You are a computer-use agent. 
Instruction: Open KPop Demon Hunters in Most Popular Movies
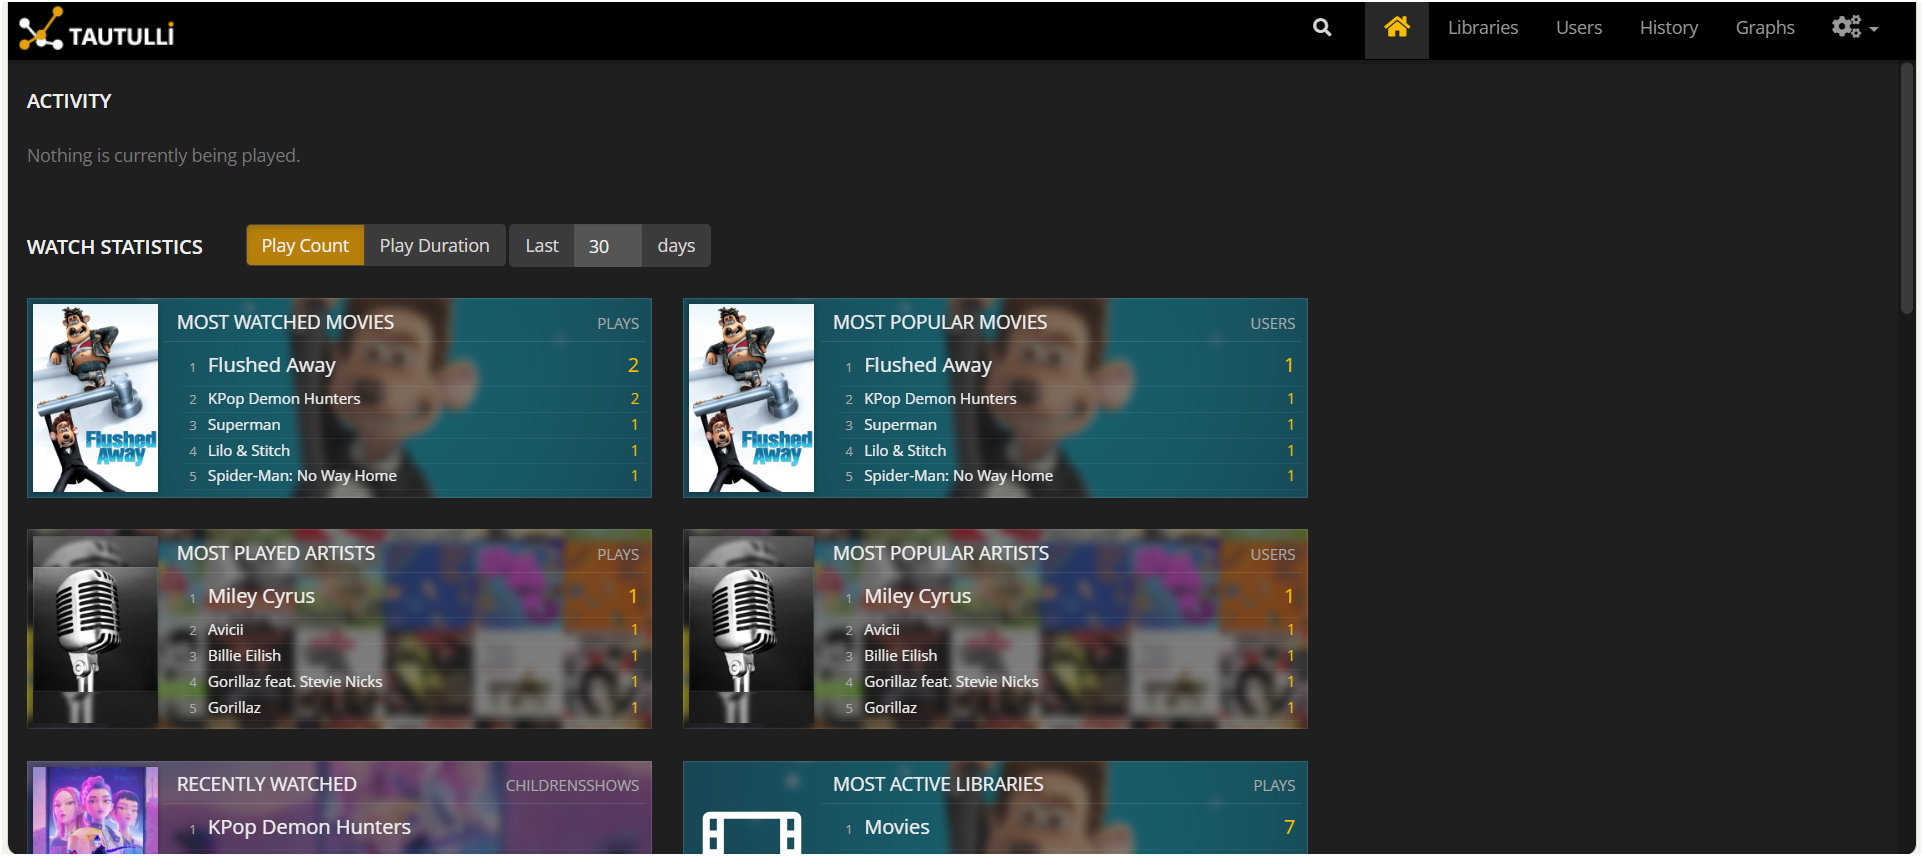click(940, 398)
